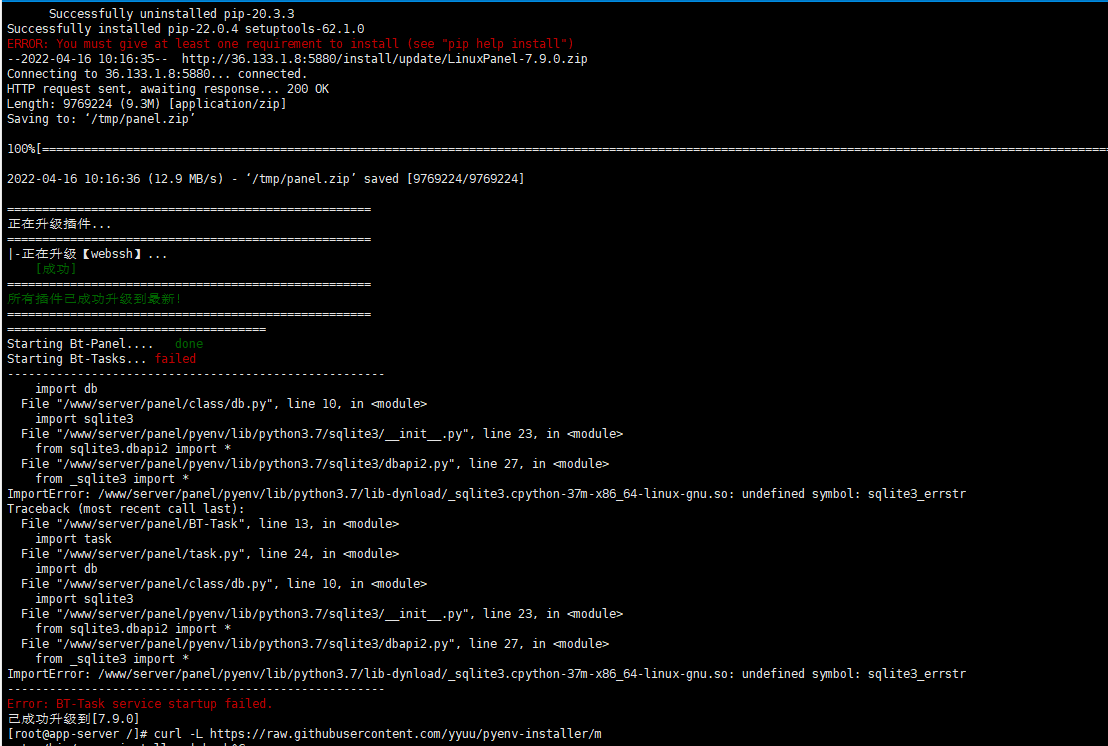
Task: Click the red 'failed' status after Bt-Tasks
Action: (x=175, y=359)
